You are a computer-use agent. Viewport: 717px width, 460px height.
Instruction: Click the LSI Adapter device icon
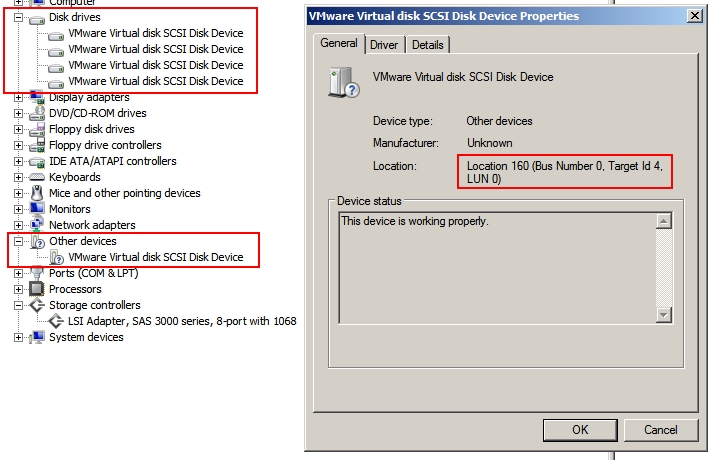click(x=56, y=321)
